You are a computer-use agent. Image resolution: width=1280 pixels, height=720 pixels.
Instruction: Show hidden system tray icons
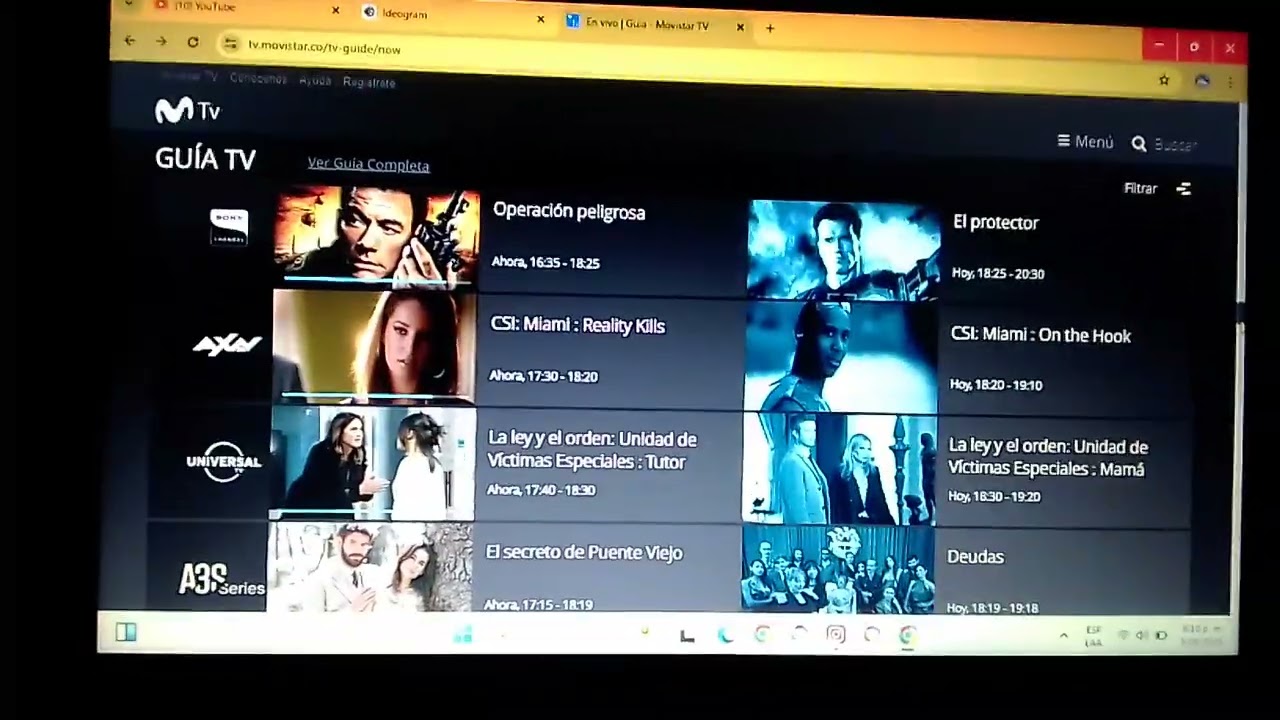1063,635
